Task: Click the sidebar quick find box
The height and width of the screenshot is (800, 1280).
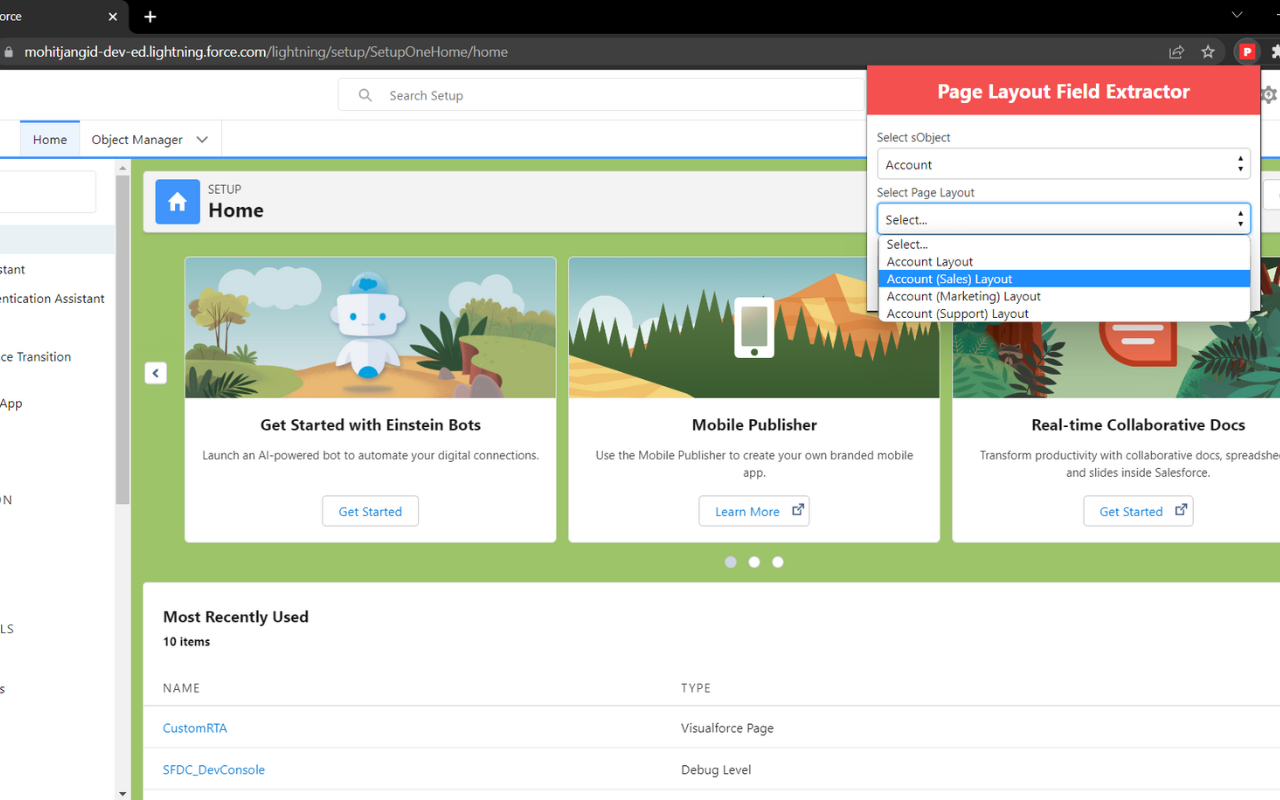Action: [x=48, y=192]
